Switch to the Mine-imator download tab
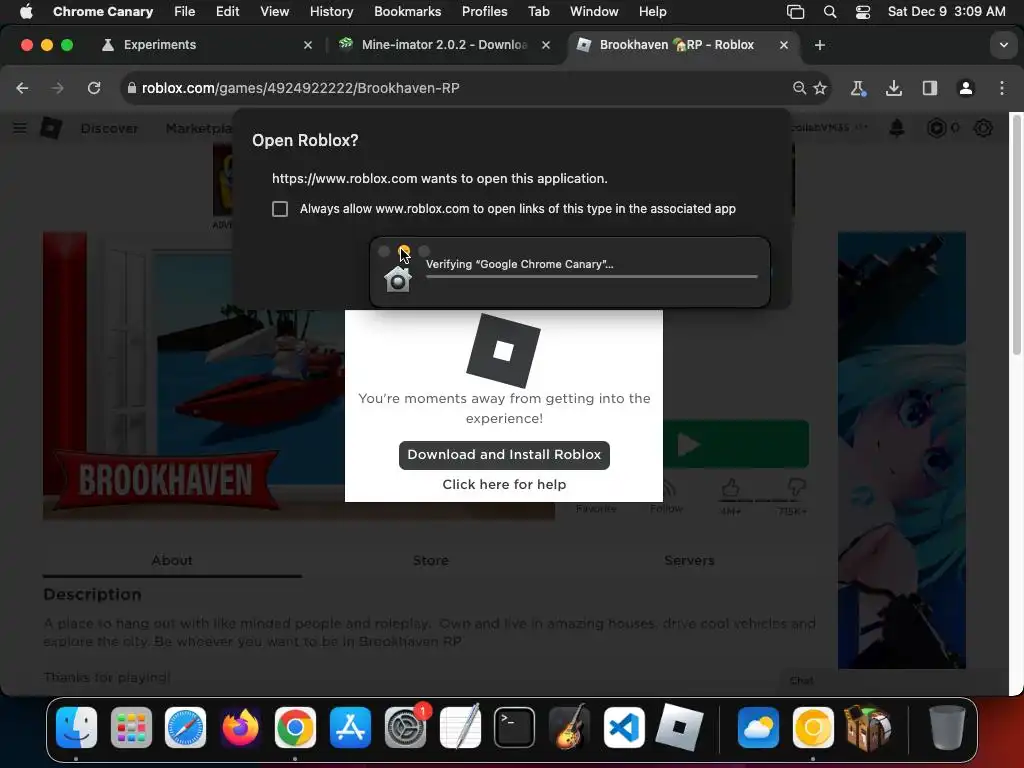 (x=444, y=45)
